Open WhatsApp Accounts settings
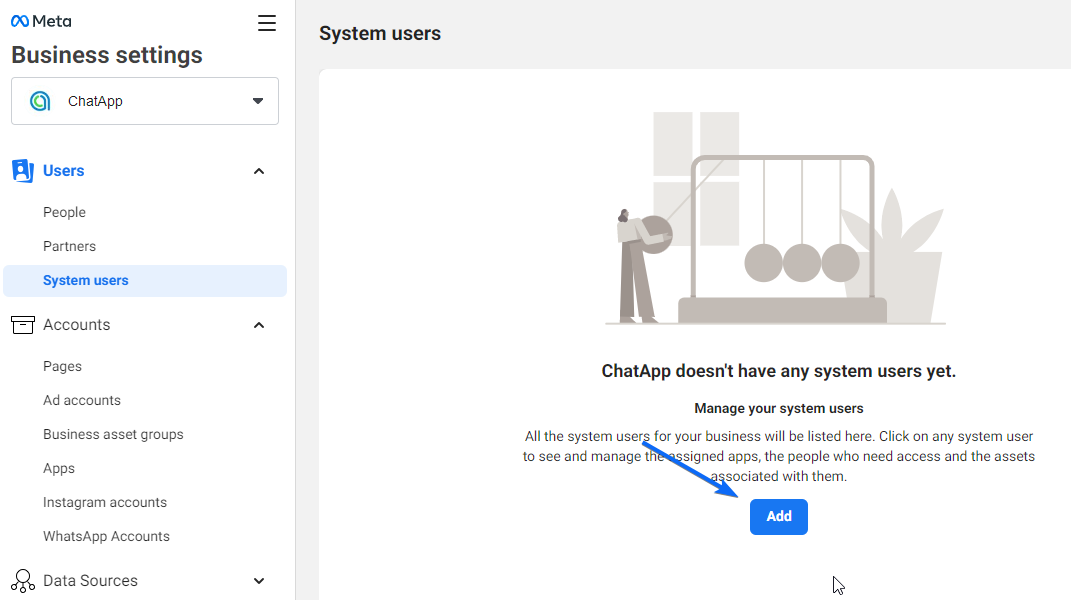 coord(106,536)
